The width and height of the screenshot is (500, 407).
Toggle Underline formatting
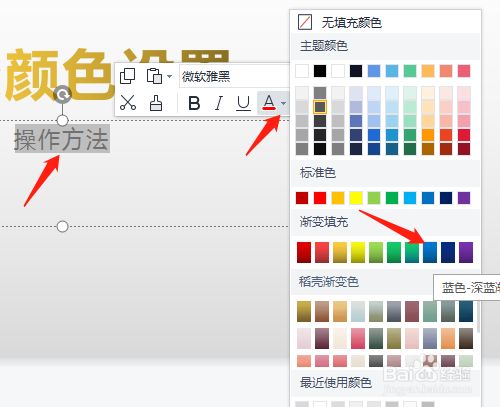pos(243,103)
